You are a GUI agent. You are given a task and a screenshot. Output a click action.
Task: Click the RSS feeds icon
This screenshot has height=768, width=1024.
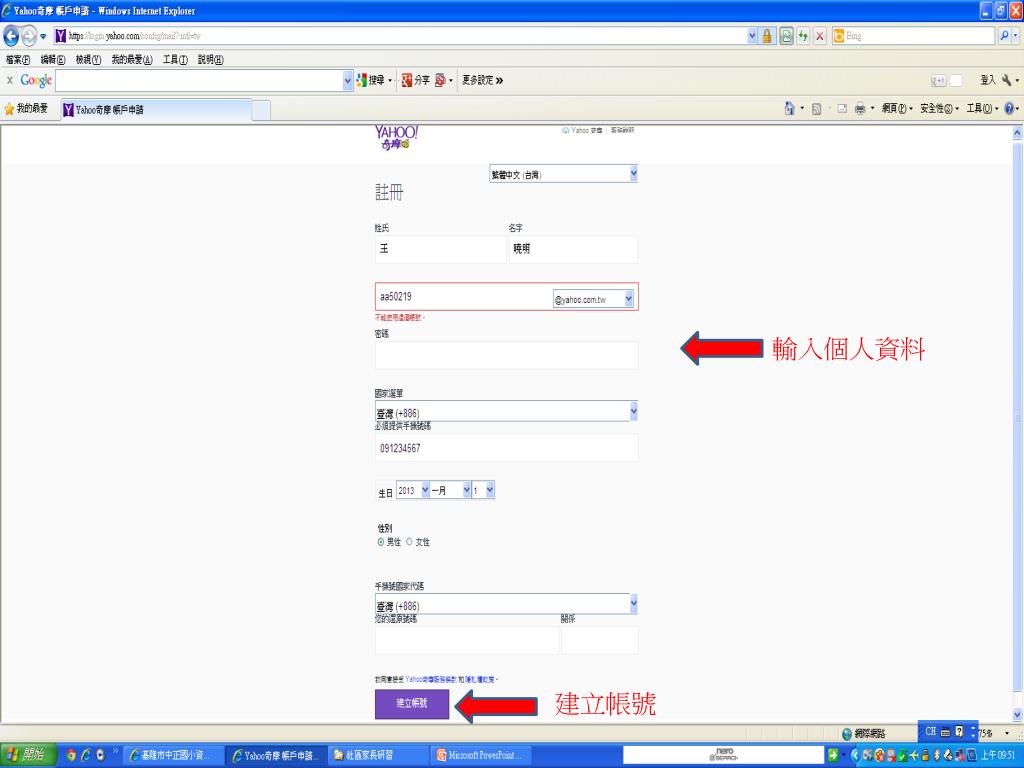816,109
